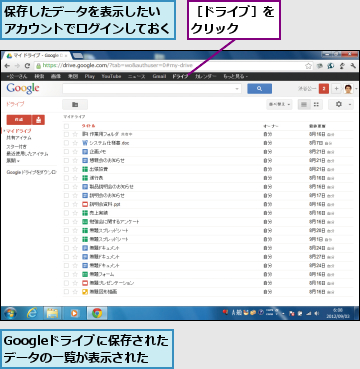Image resolution: width=360 pixels, height=369 pixels.
Task: Open スター付き in the sidebar
Action: click(x=16, y=147)
